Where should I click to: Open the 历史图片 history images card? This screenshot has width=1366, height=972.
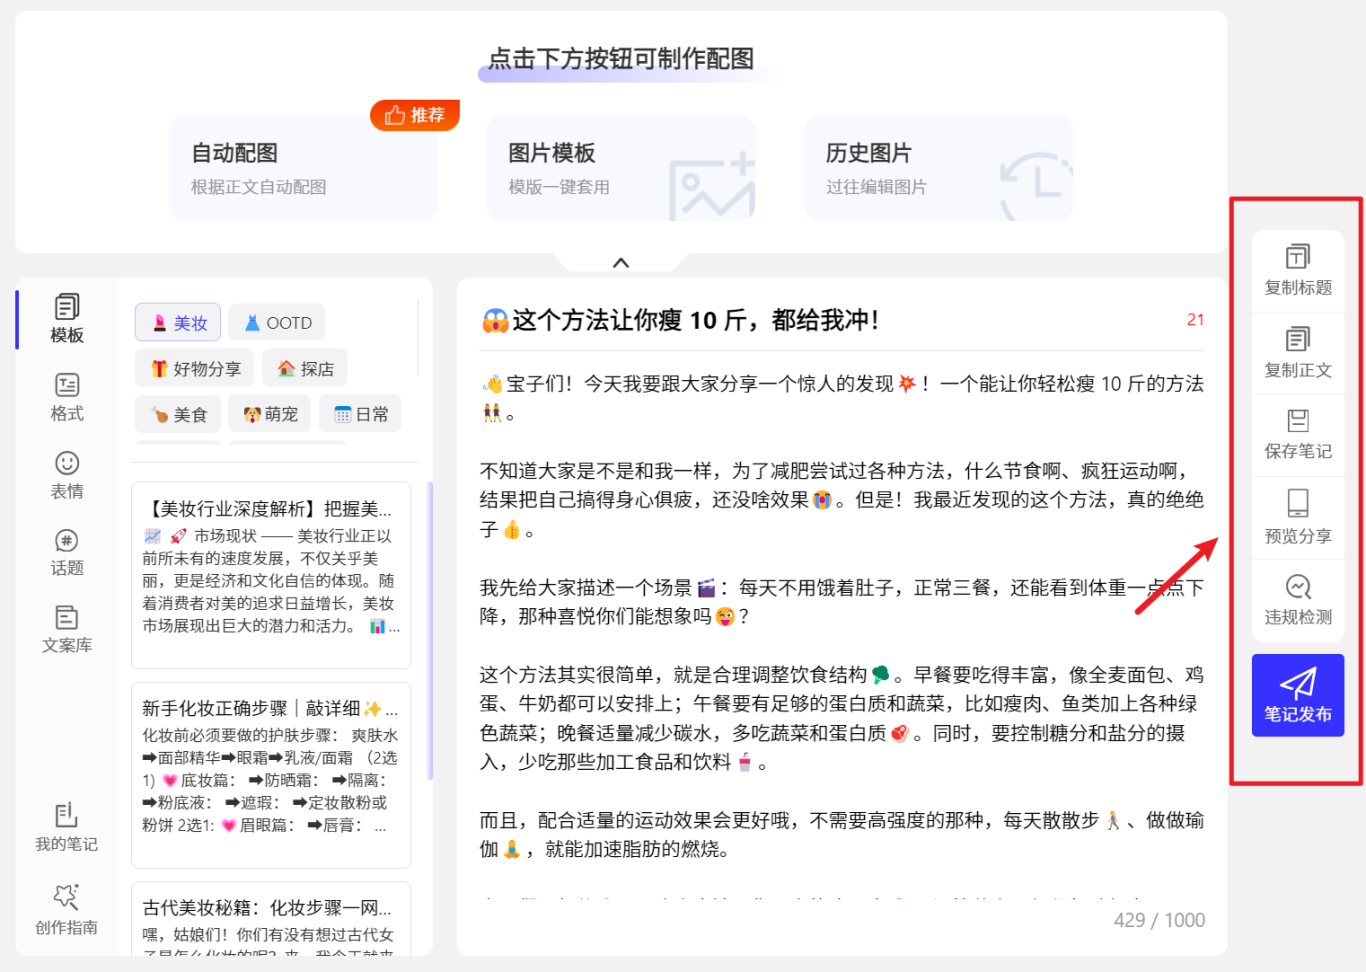click(937, 168)
